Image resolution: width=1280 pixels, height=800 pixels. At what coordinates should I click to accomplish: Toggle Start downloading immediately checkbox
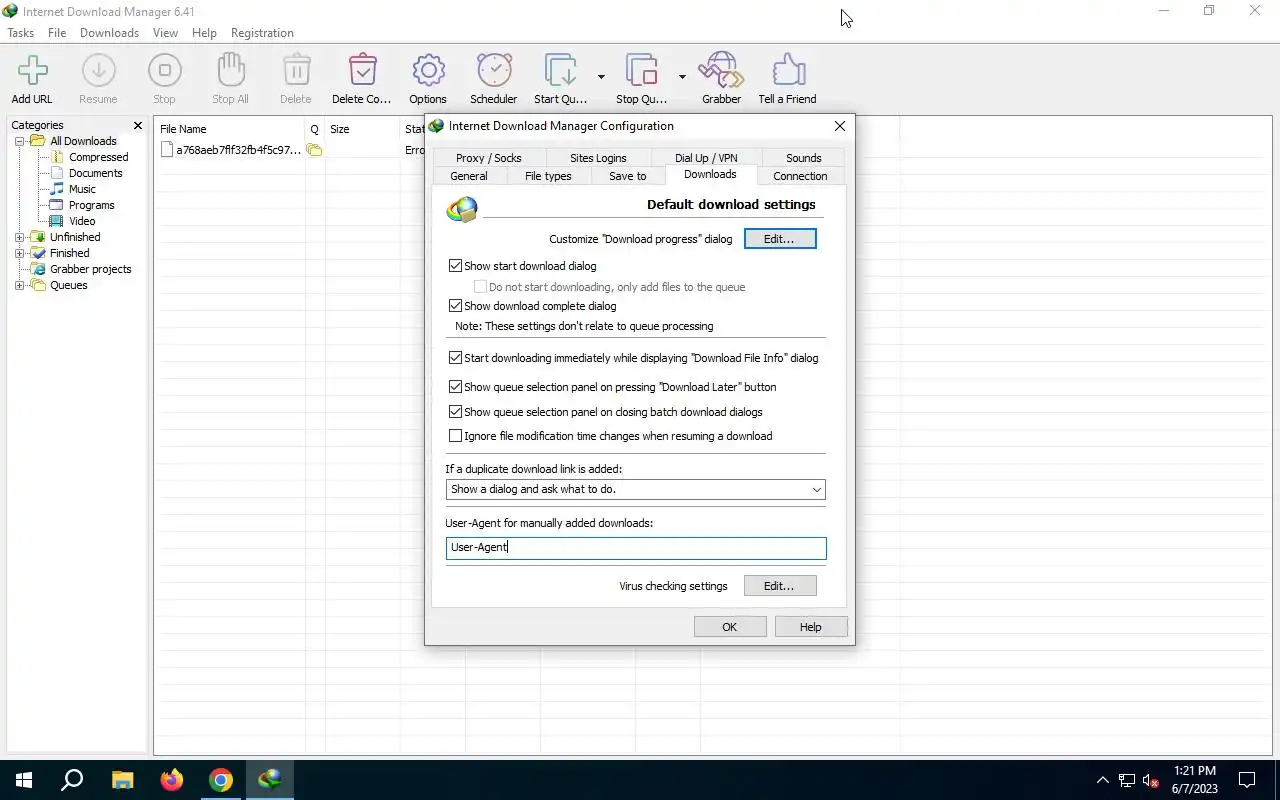coord(455,358)
